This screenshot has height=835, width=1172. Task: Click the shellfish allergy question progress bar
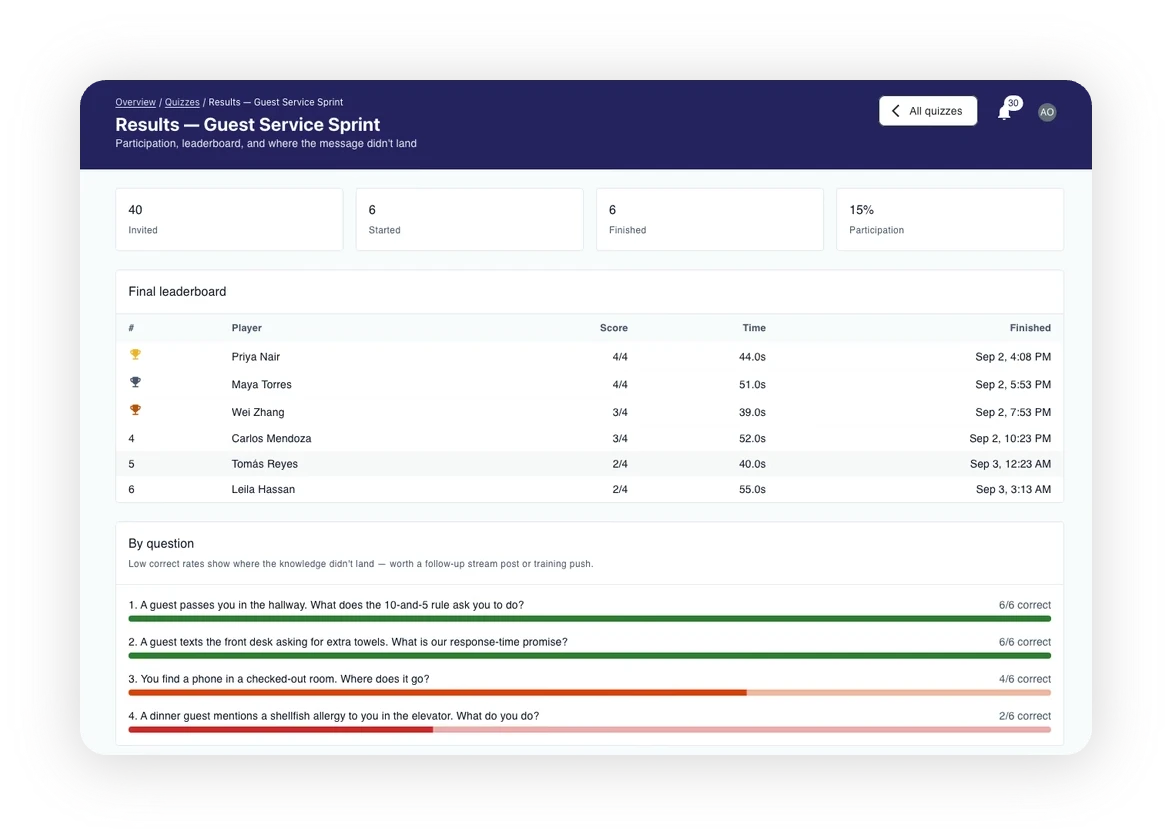[x=589, y=730]
